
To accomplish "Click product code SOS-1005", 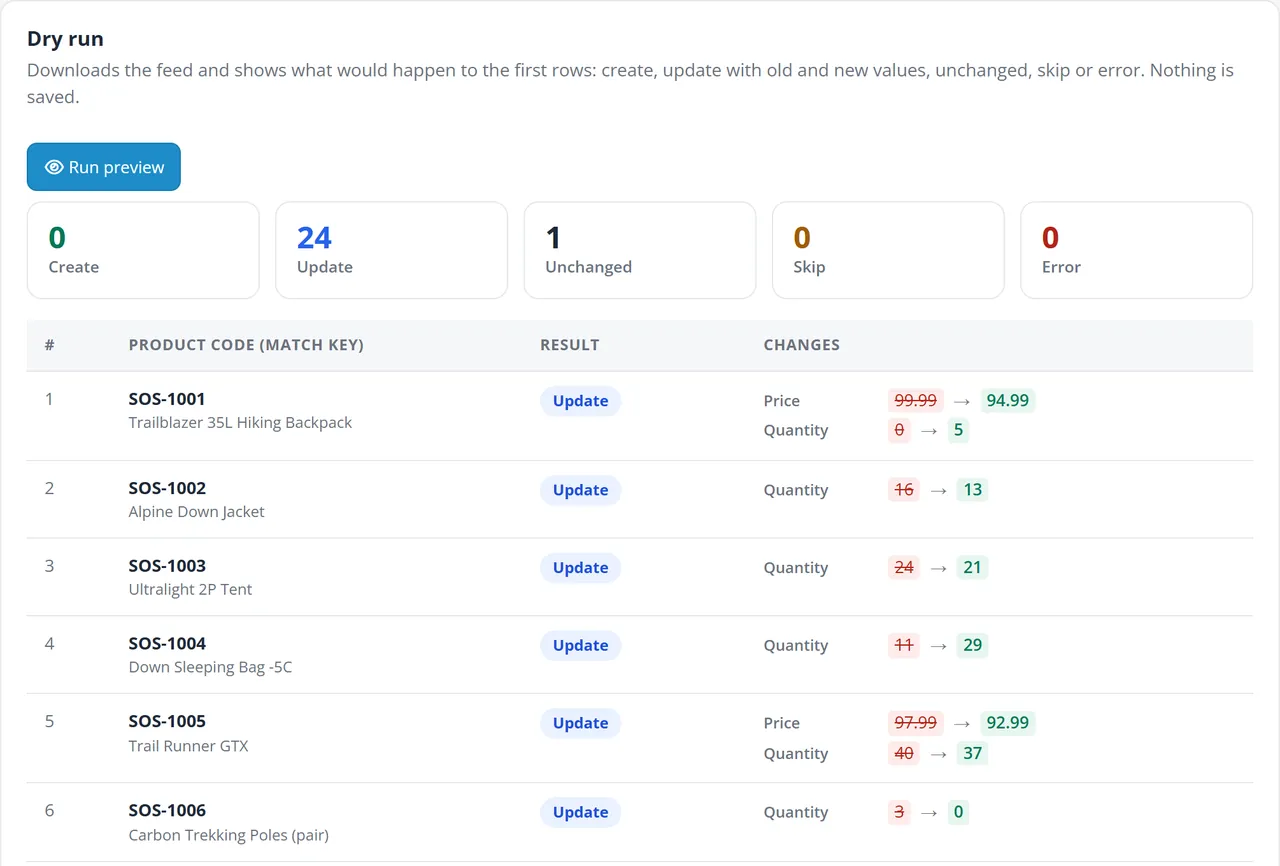I will [x=167, y=722].
